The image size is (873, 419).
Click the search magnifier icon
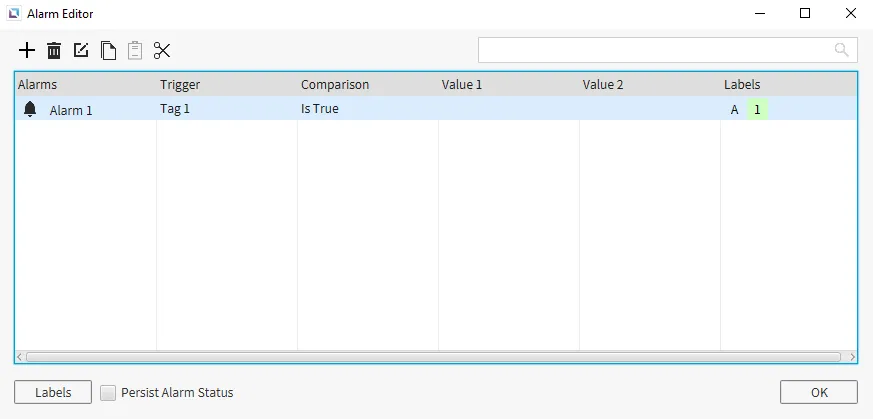tap(841, 50)
